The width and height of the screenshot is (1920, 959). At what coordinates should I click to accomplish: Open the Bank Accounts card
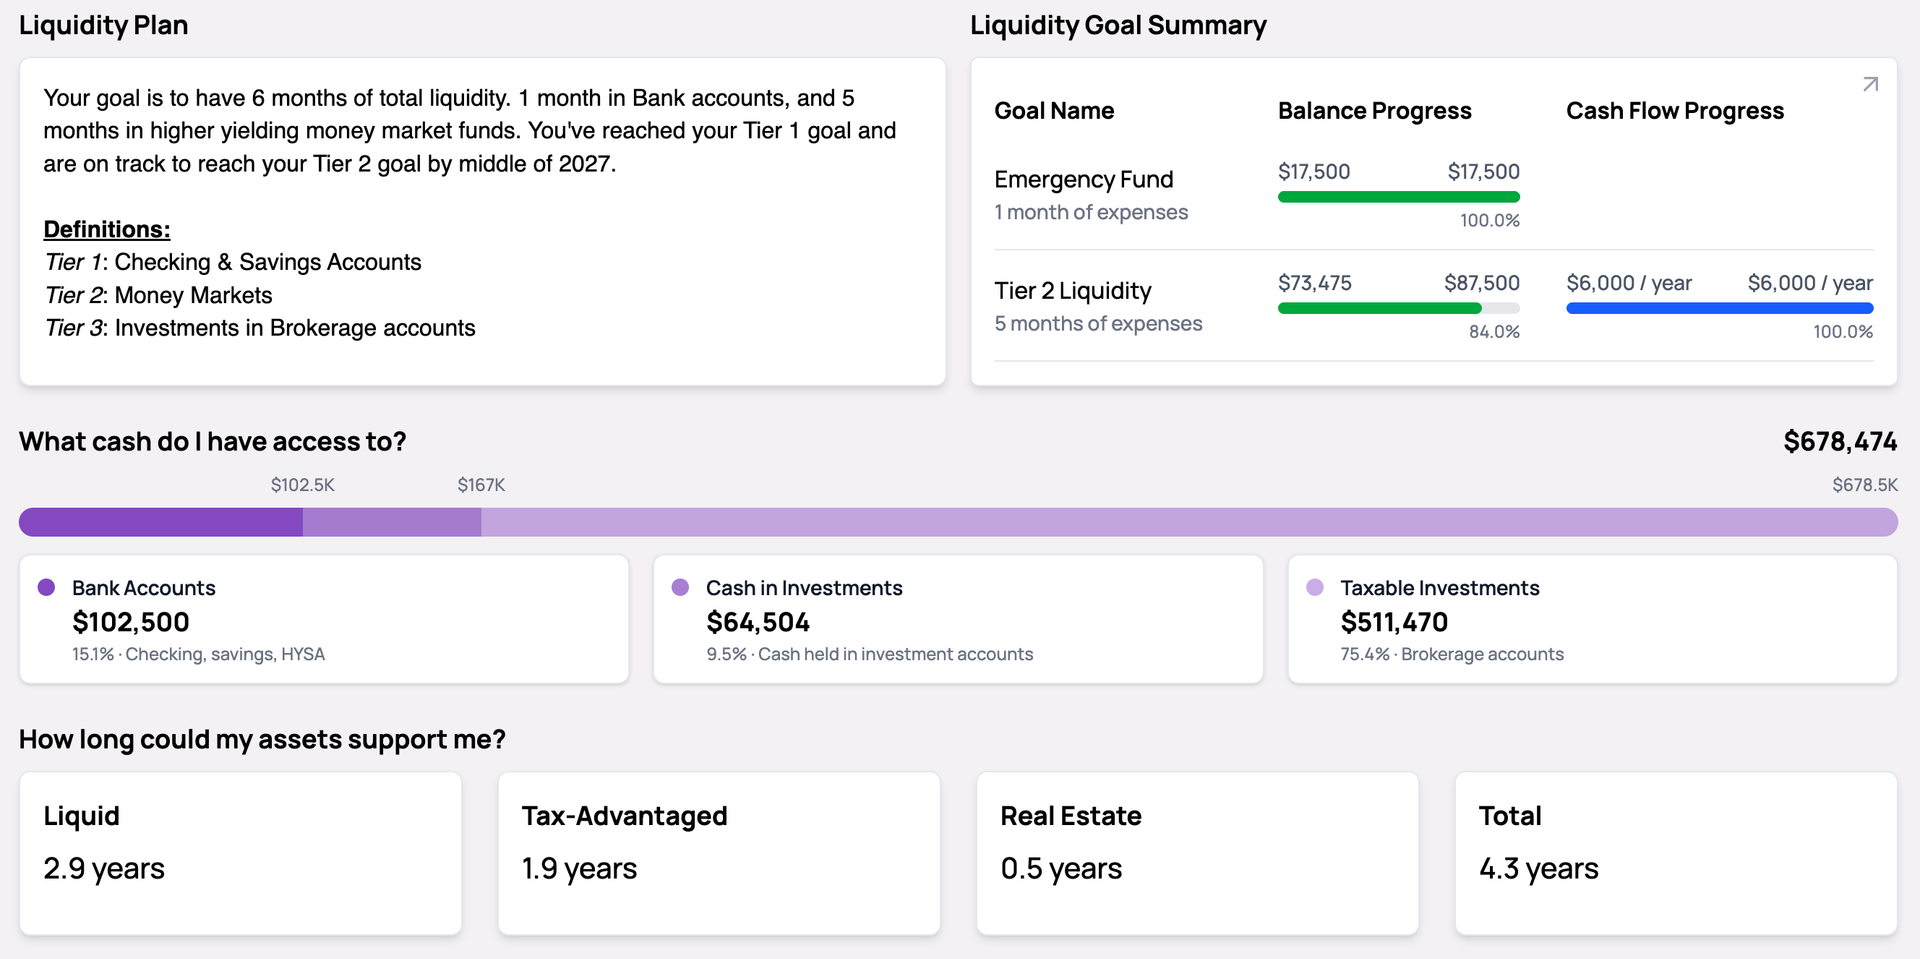tap(322, 619)
